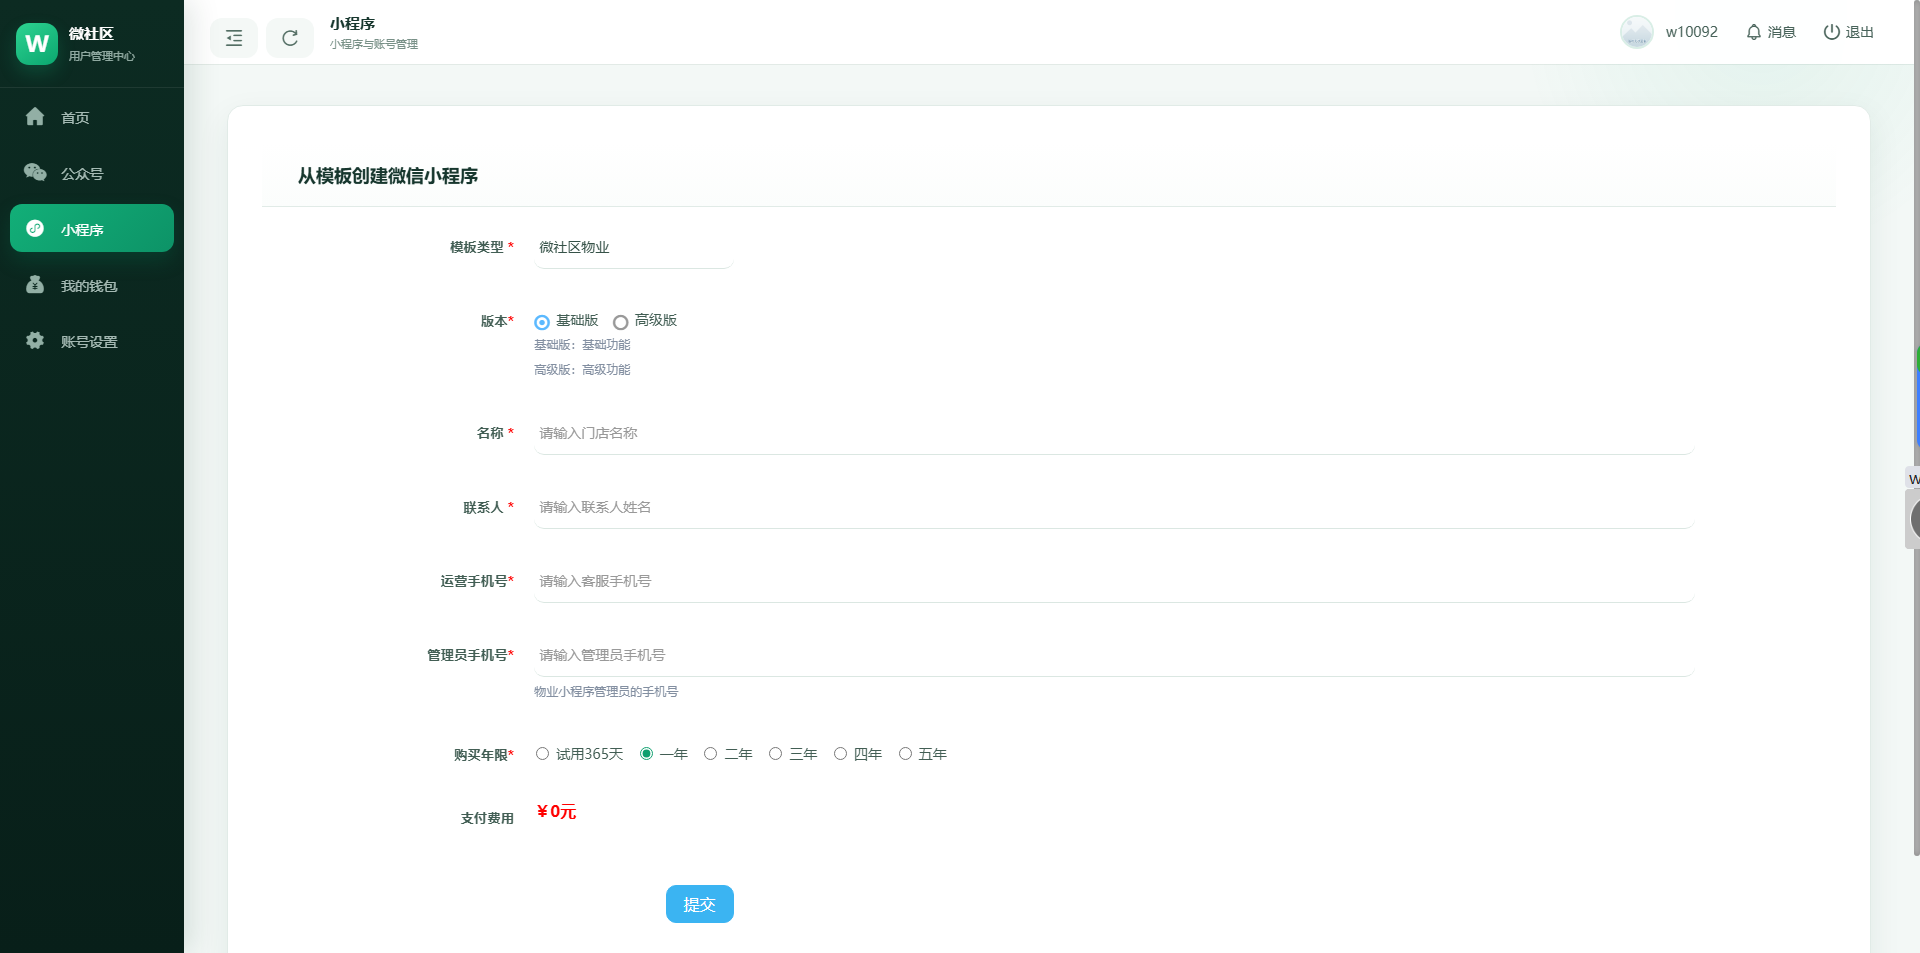Choose 三年 purchase period
Image resolution: width=1920 pixels, height=953 pixels.
tap(775, 754)
